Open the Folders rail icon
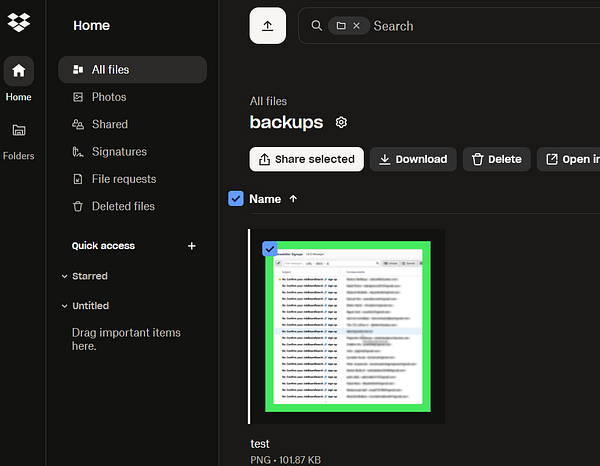Screen dimensions: 600x466 point(18,142)
